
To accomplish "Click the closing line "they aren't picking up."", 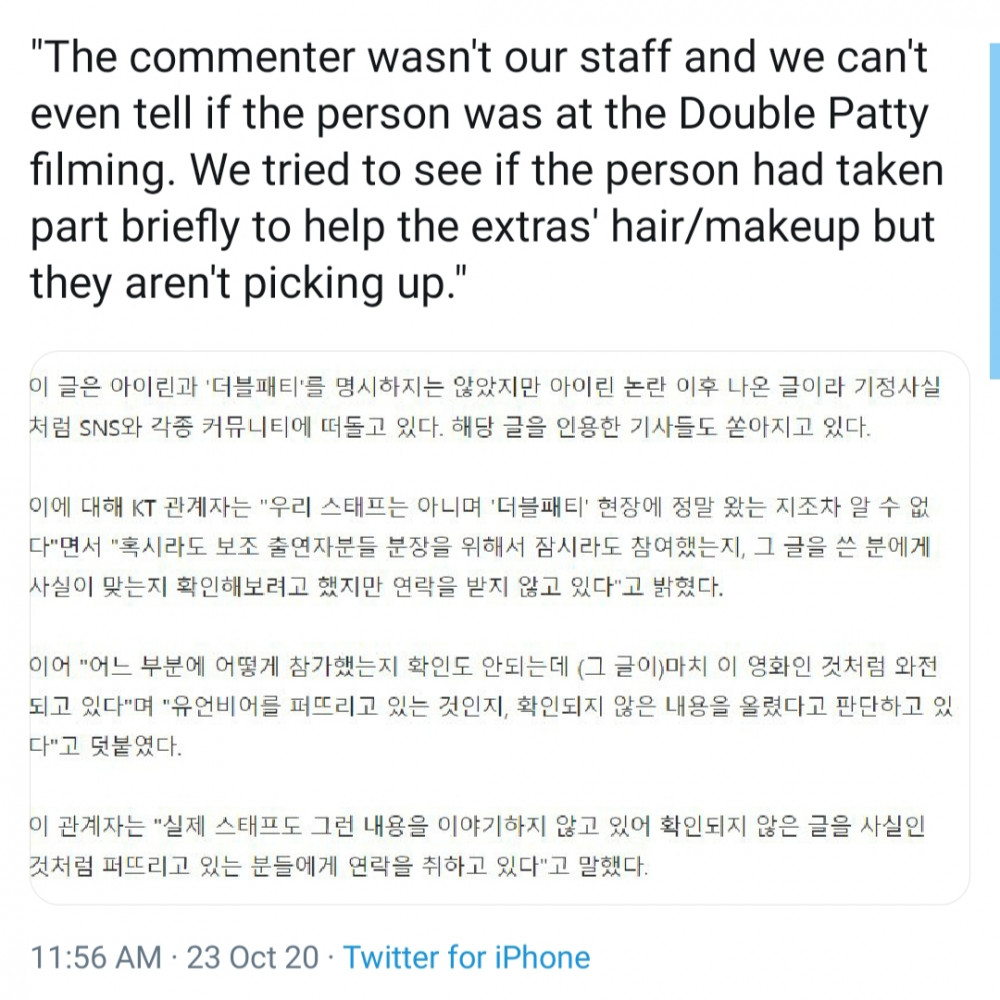I will point(249,283).
